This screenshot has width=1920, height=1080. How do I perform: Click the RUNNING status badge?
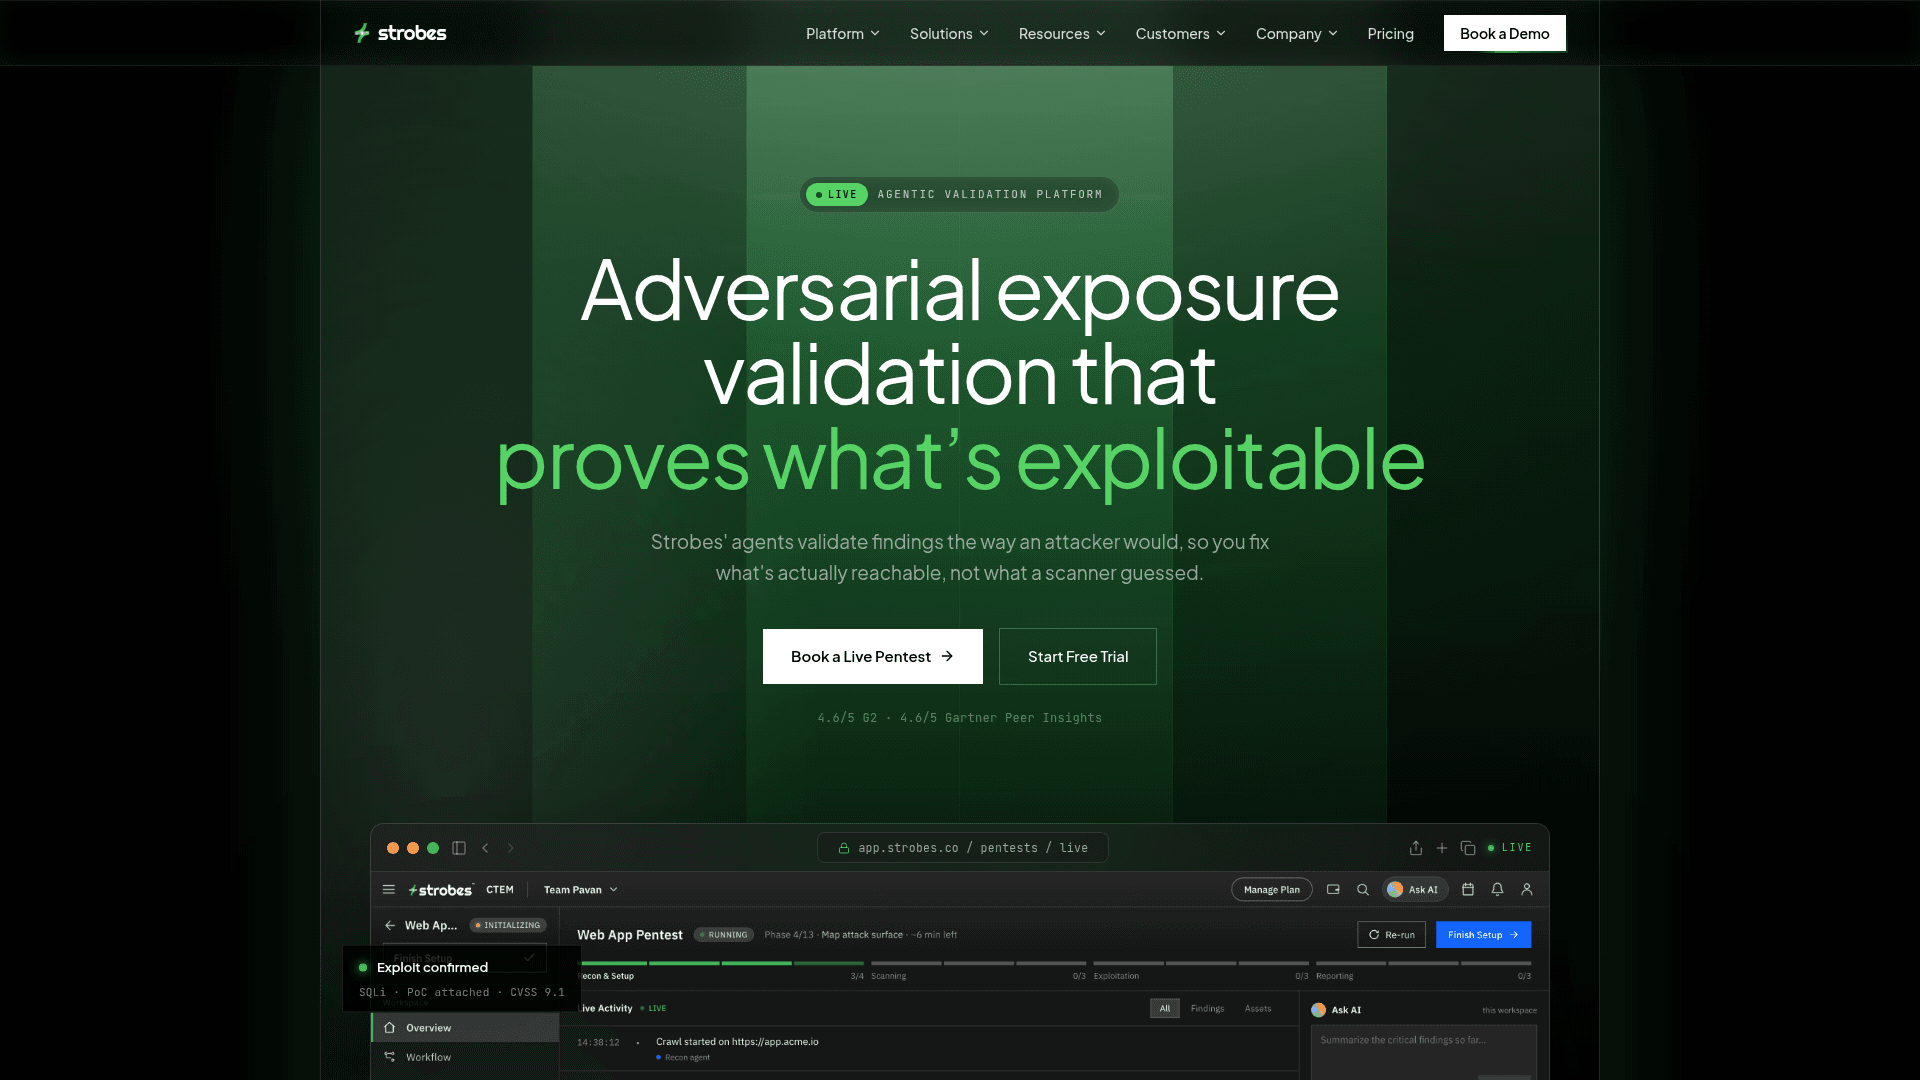[x=724, y=935]
